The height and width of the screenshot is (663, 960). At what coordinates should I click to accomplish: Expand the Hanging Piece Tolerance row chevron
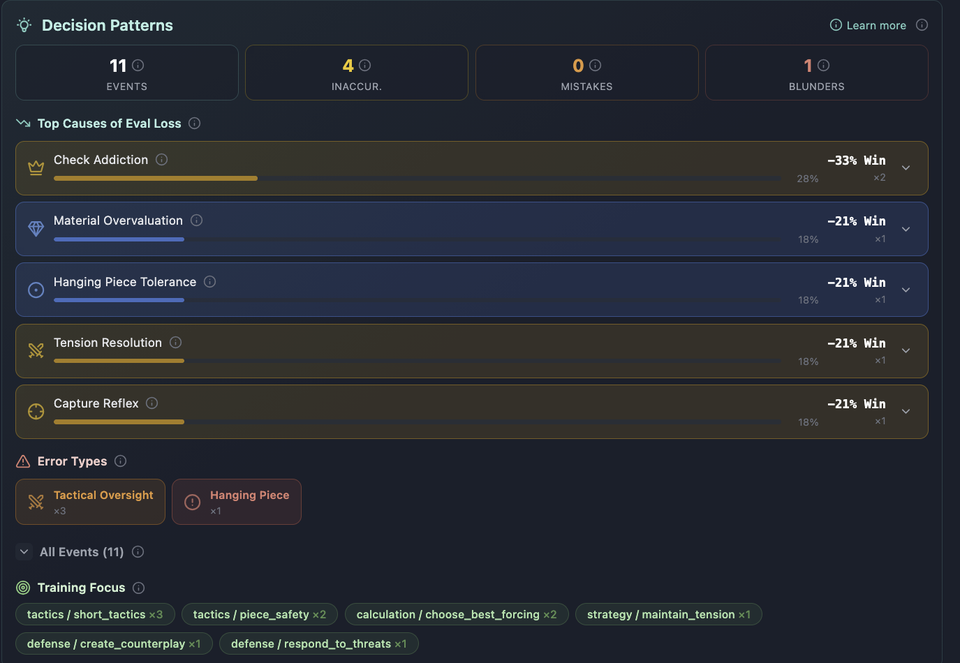point(906,290)
